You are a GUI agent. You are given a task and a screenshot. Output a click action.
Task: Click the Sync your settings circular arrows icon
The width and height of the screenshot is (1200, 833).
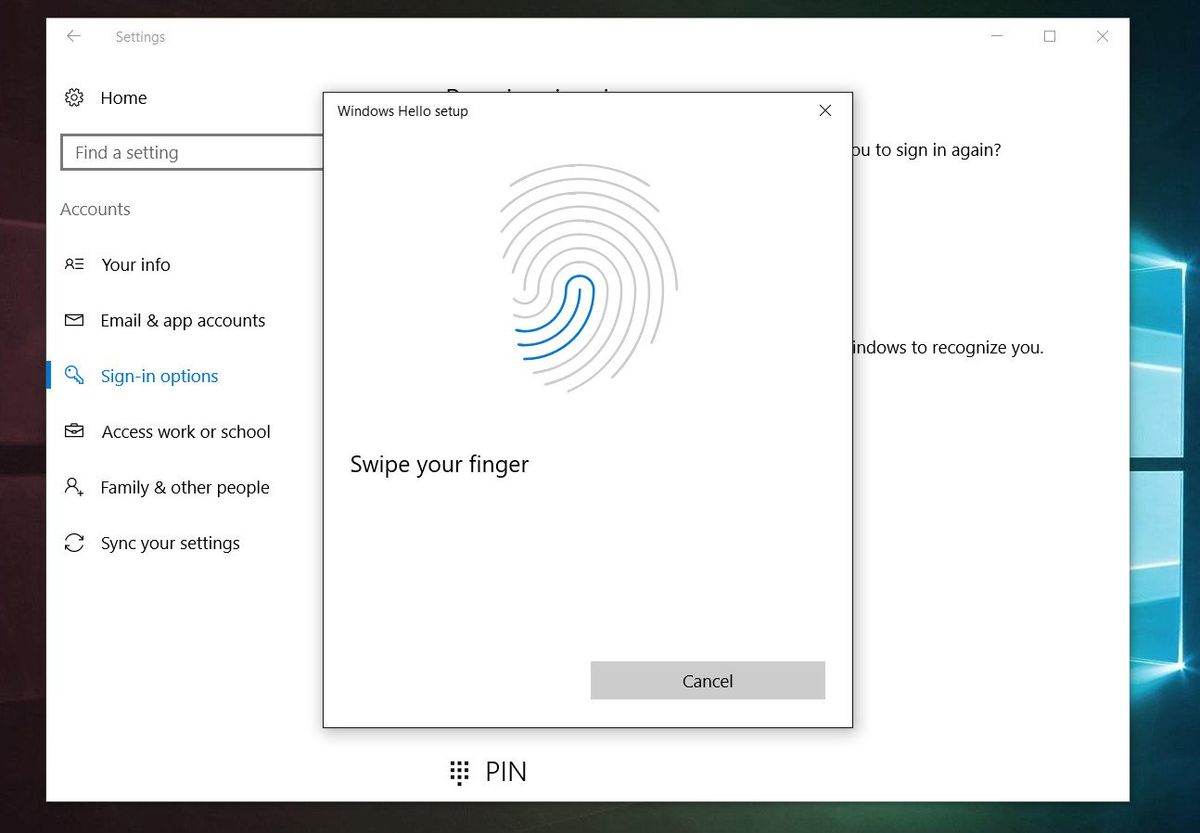tap(73, 542)
